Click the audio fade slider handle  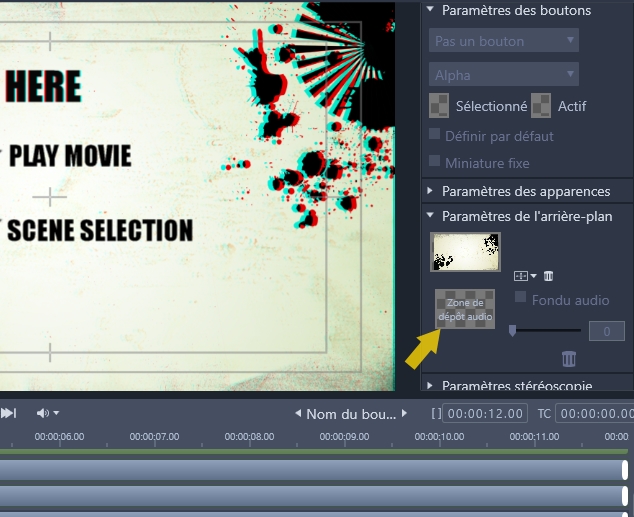pyautogui.click(x=512, y=331)
